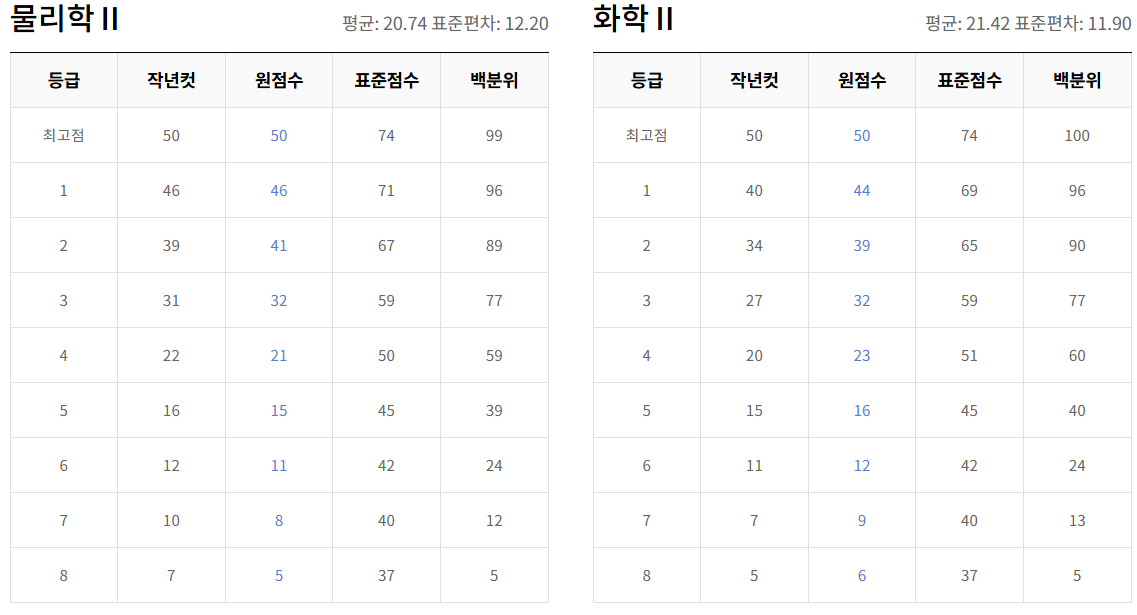Image resolution: width=1137 pixels, height=615 pixels.
Task: Open blue 원점수 39 in 화학 II grade 2 row
Action: click(862, 246)
